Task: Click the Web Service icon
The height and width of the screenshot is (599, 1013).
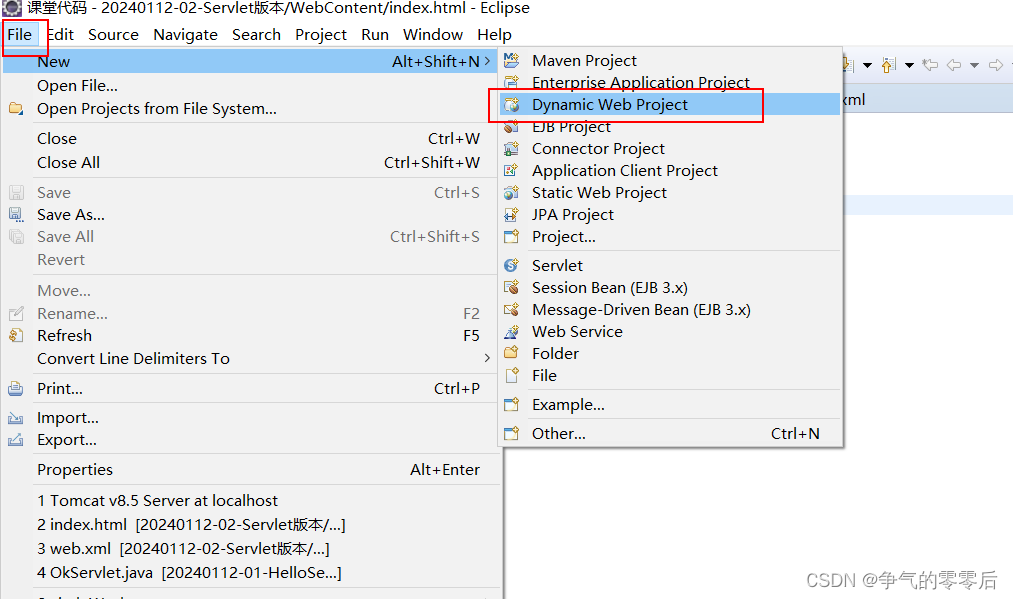Action: tap(512, 331)
